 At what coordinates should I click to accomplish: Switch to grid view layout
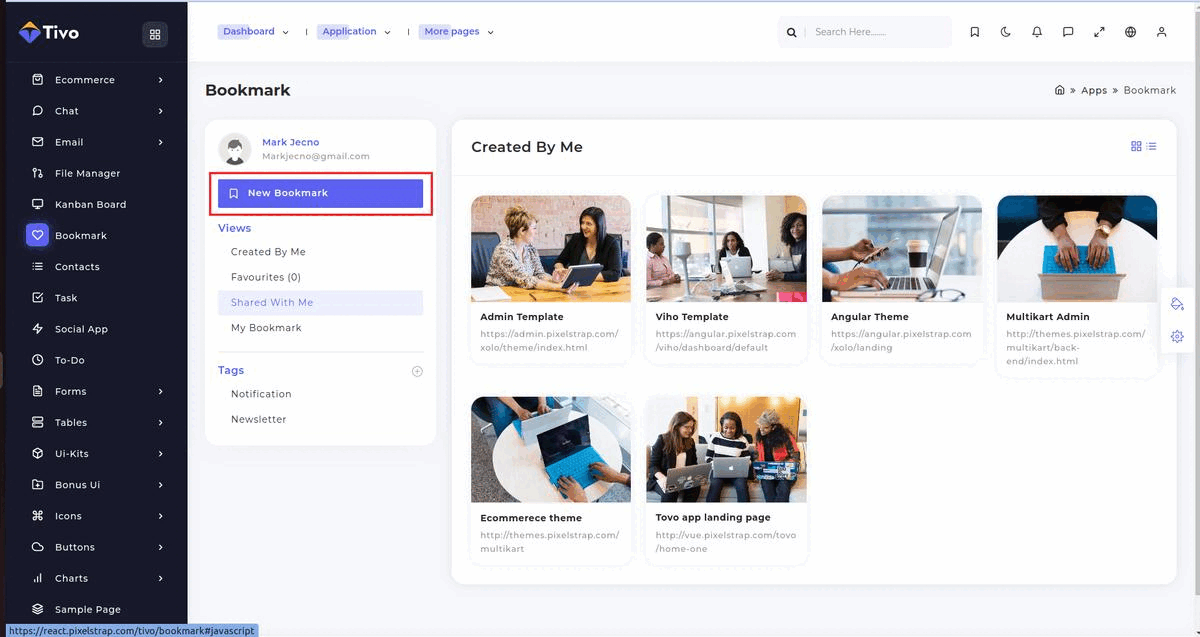click(1136, 146)
